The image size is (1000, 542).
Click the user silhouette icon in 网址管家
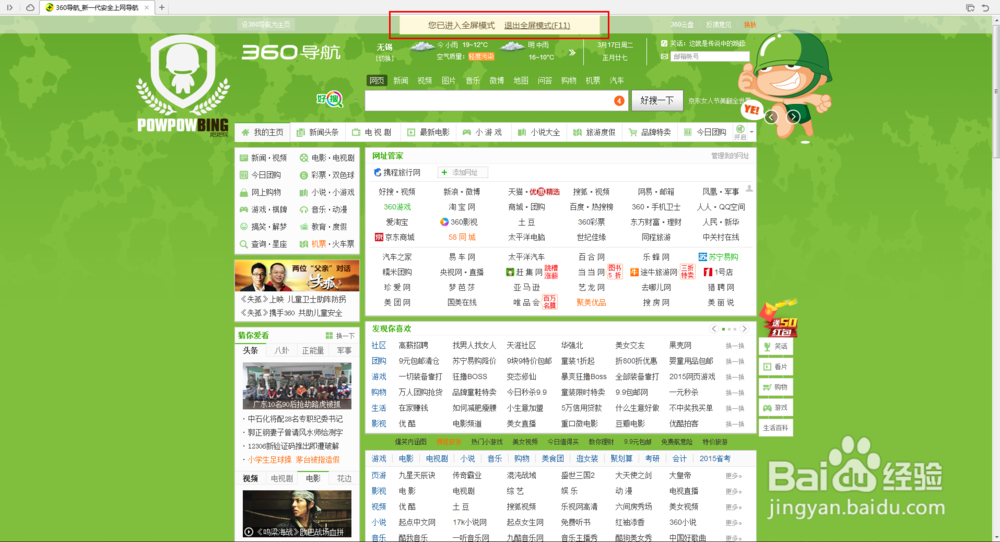pos(749,189)
